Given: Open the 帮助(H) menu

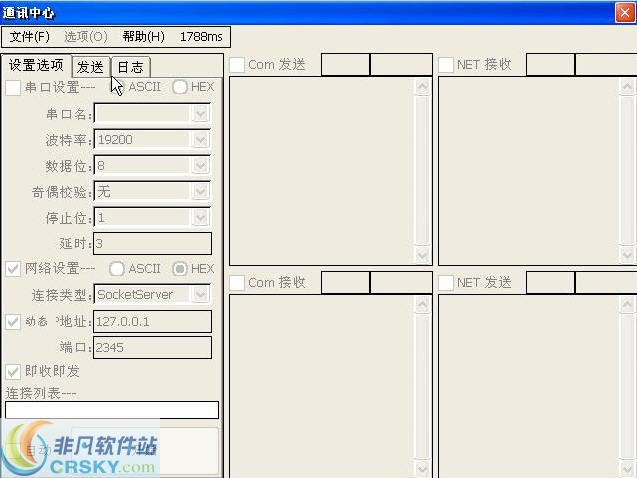Looking at the screenshot, I should (x=143, y=37).
